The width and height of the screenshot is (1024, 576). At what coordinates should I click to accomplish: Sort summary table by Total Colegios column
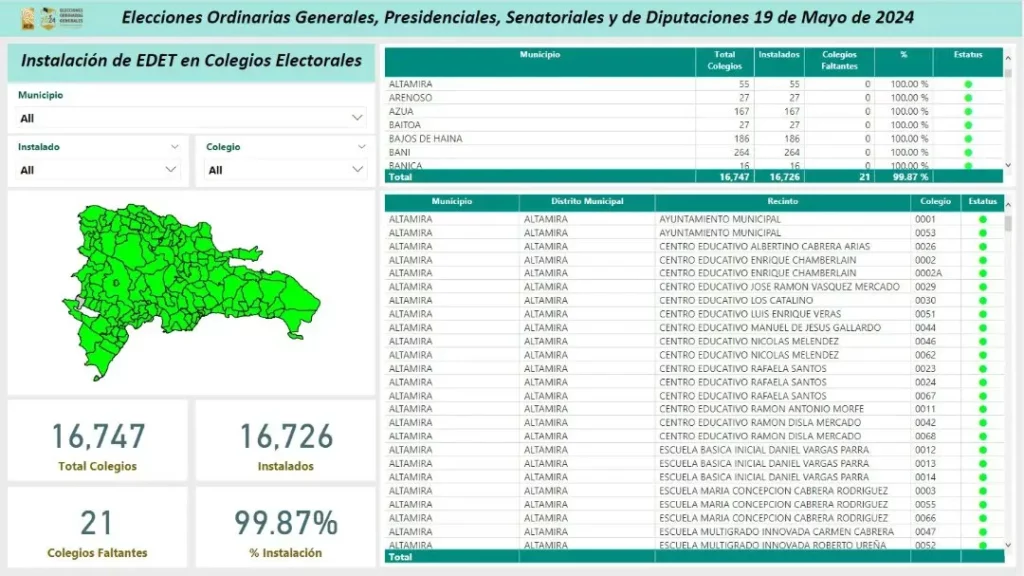point(725,60)
